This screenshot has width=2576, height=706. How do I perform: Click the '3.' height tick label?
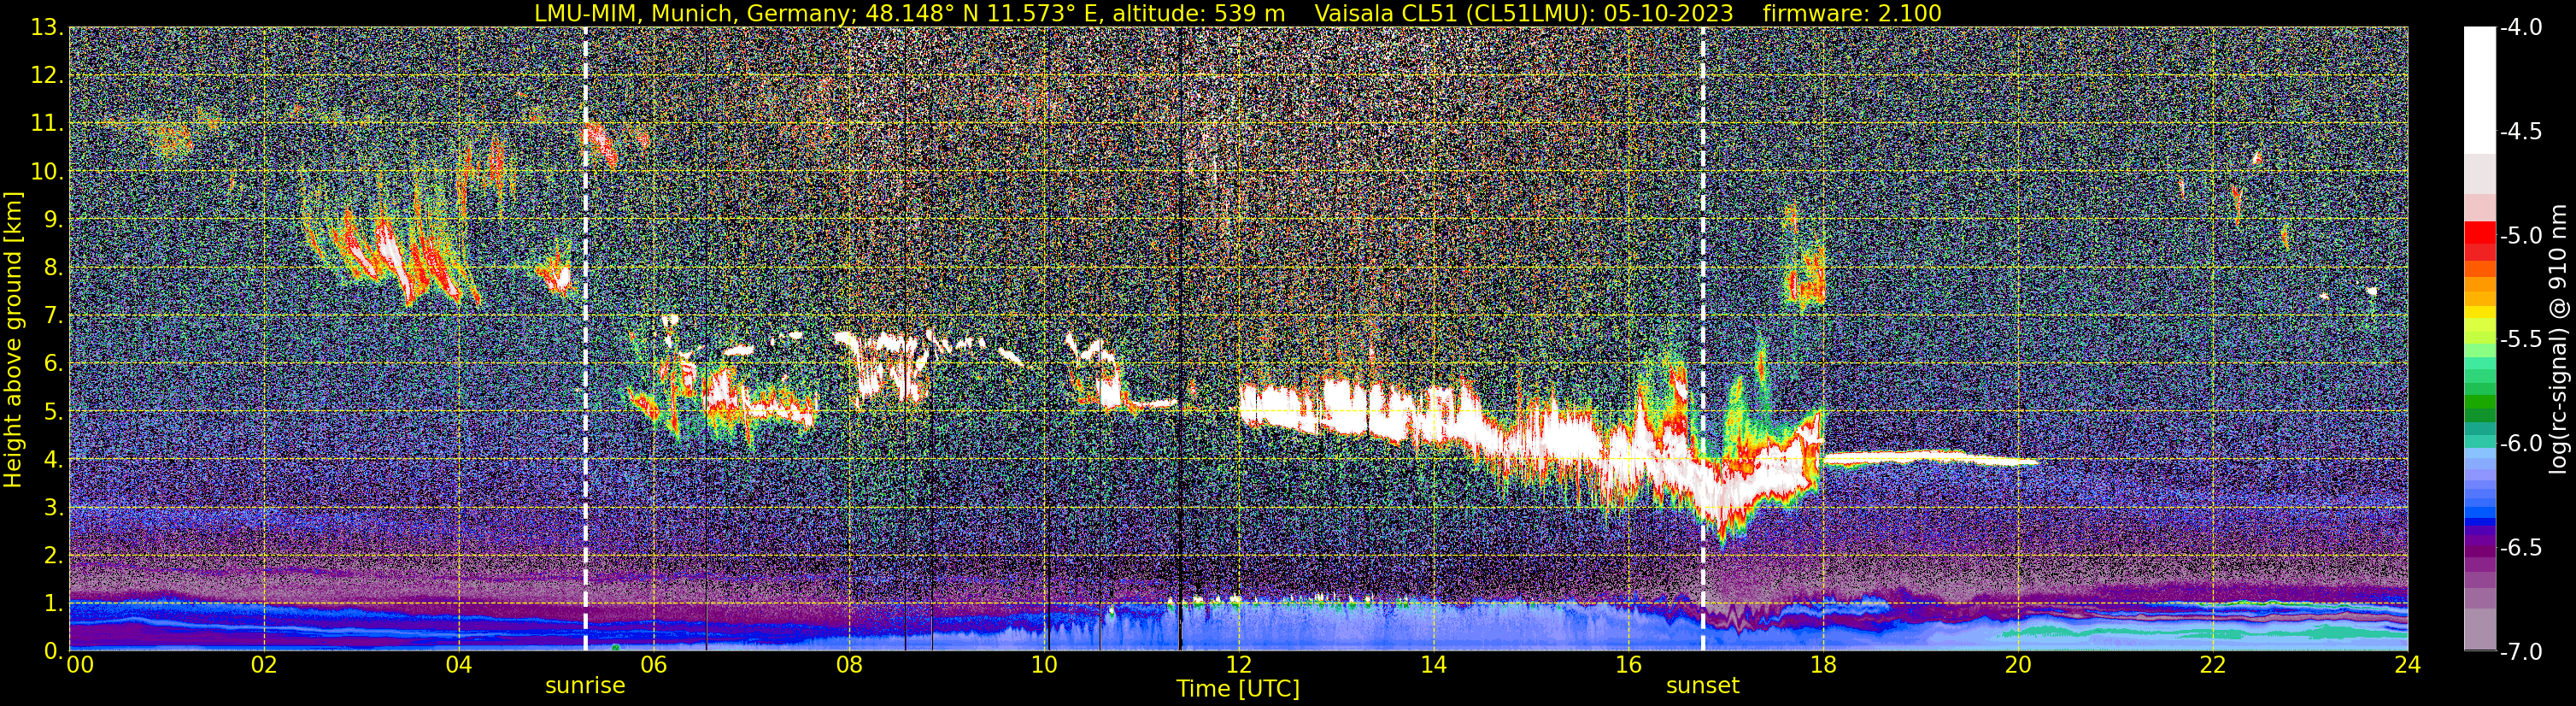53,507
